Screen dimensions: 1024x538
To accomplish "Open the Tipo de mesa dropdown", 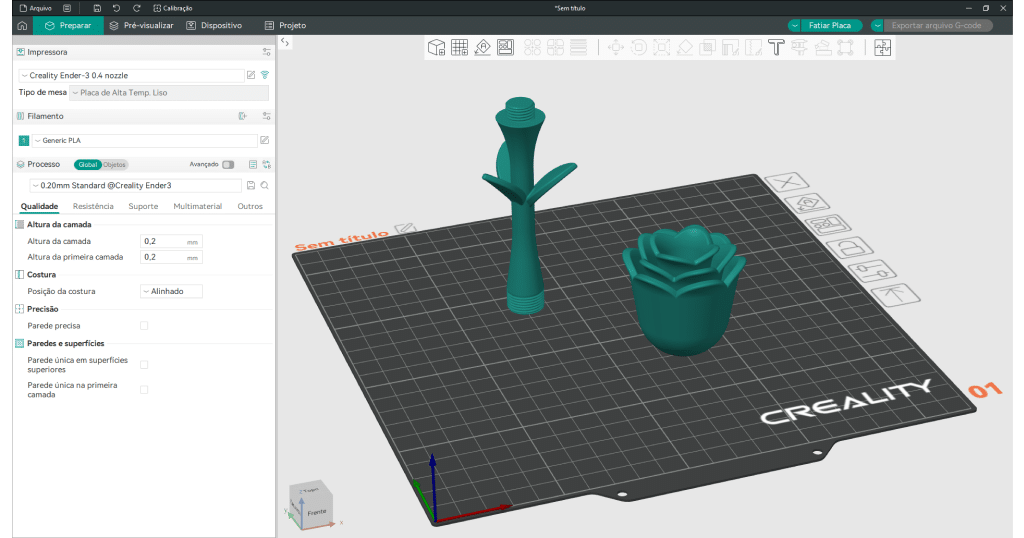I will point(169,93).
